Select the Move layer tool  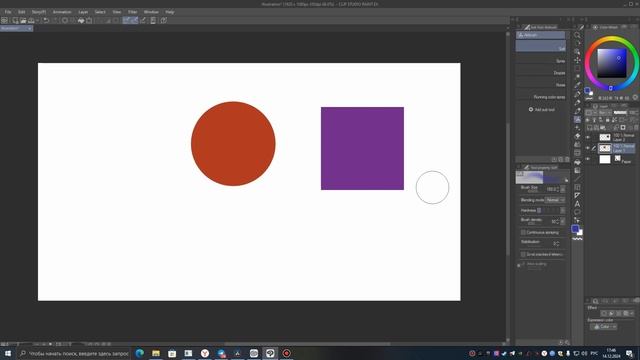click(577, 60)
